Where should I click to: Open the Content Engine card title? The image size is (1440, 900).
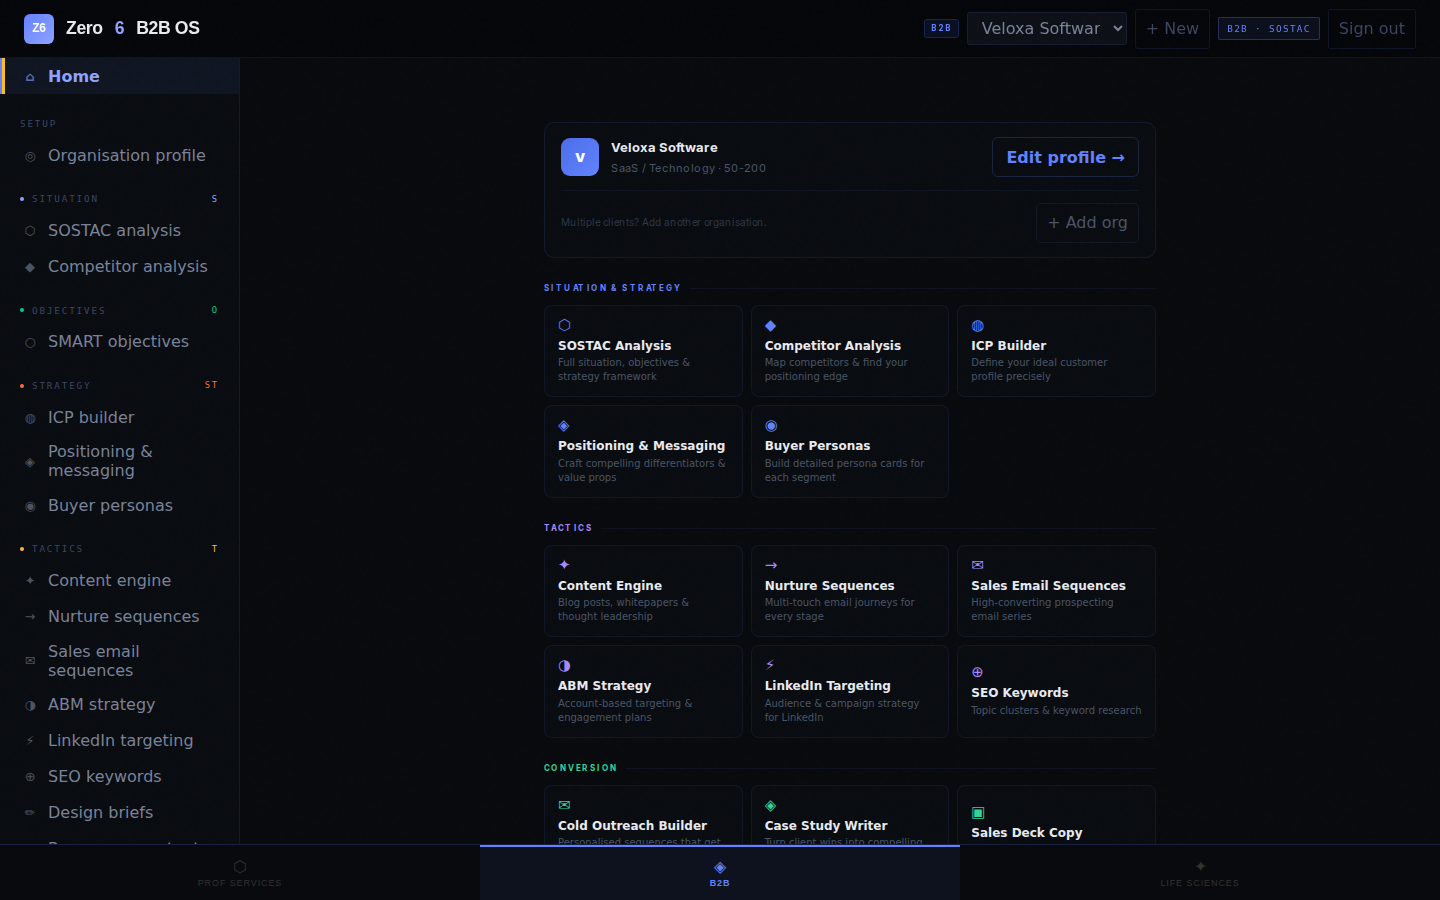610,585
